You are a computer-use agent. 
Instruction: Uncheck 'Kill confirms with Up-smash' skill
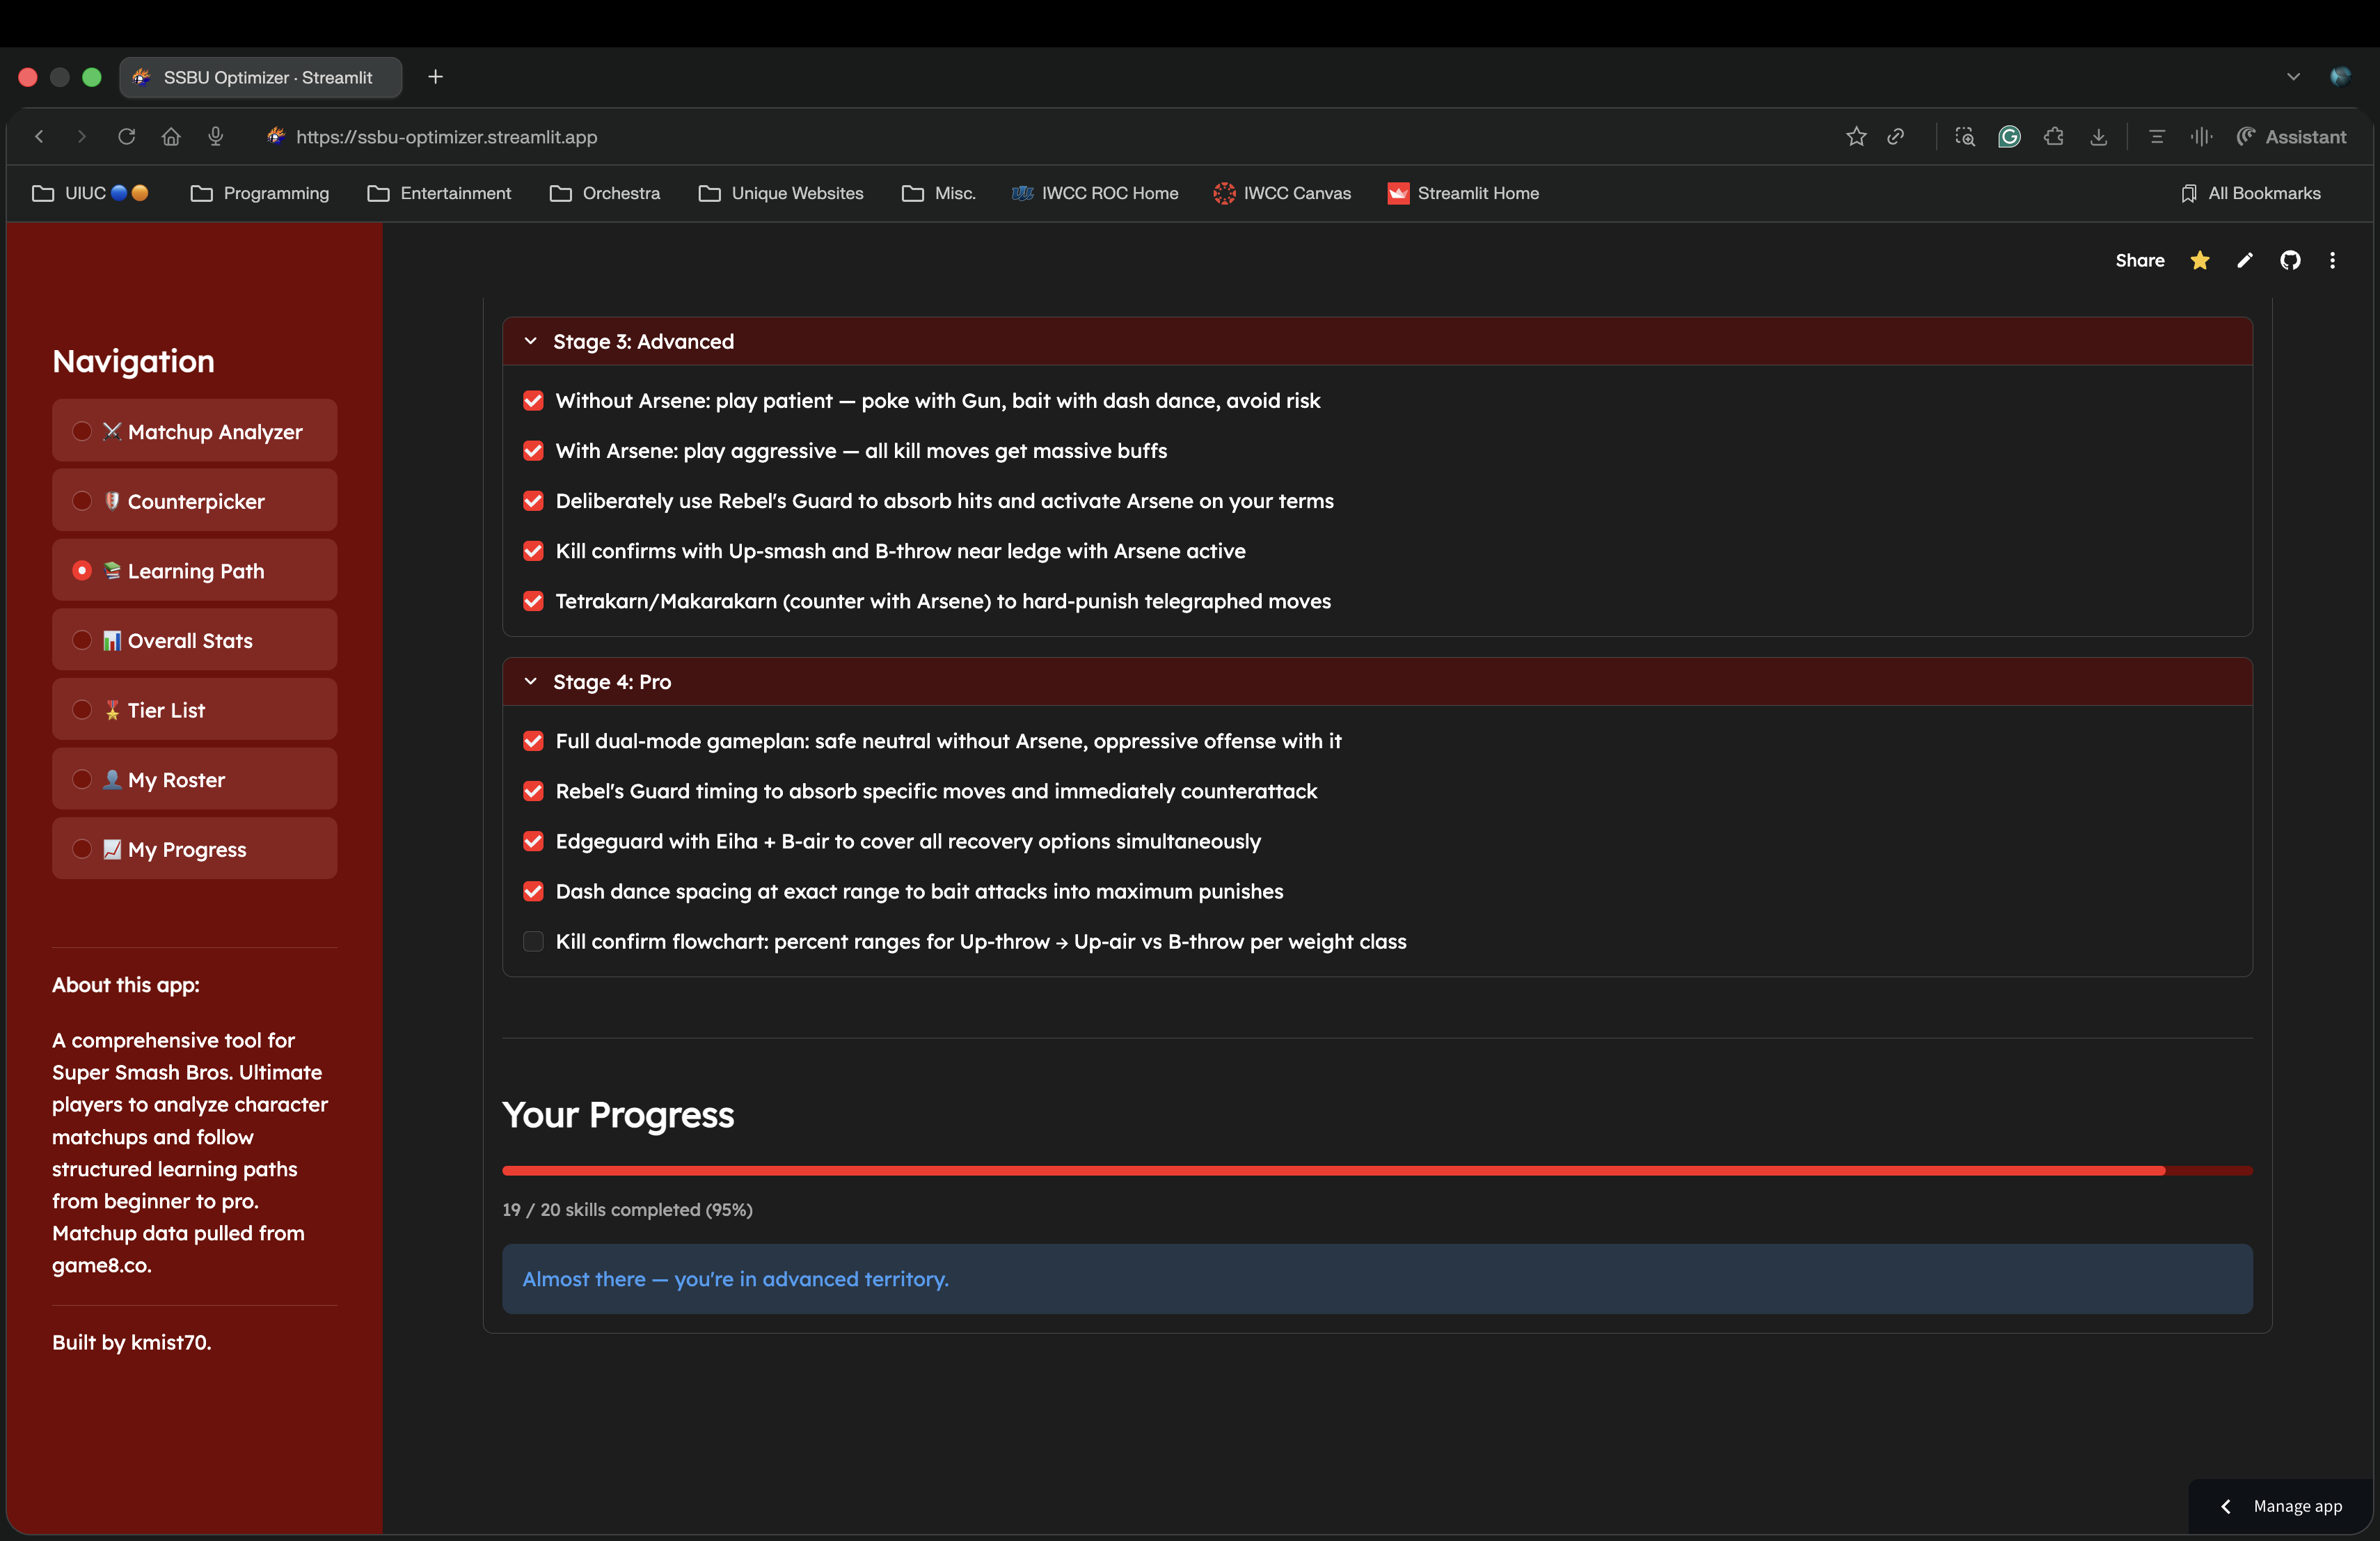(533, 551)
